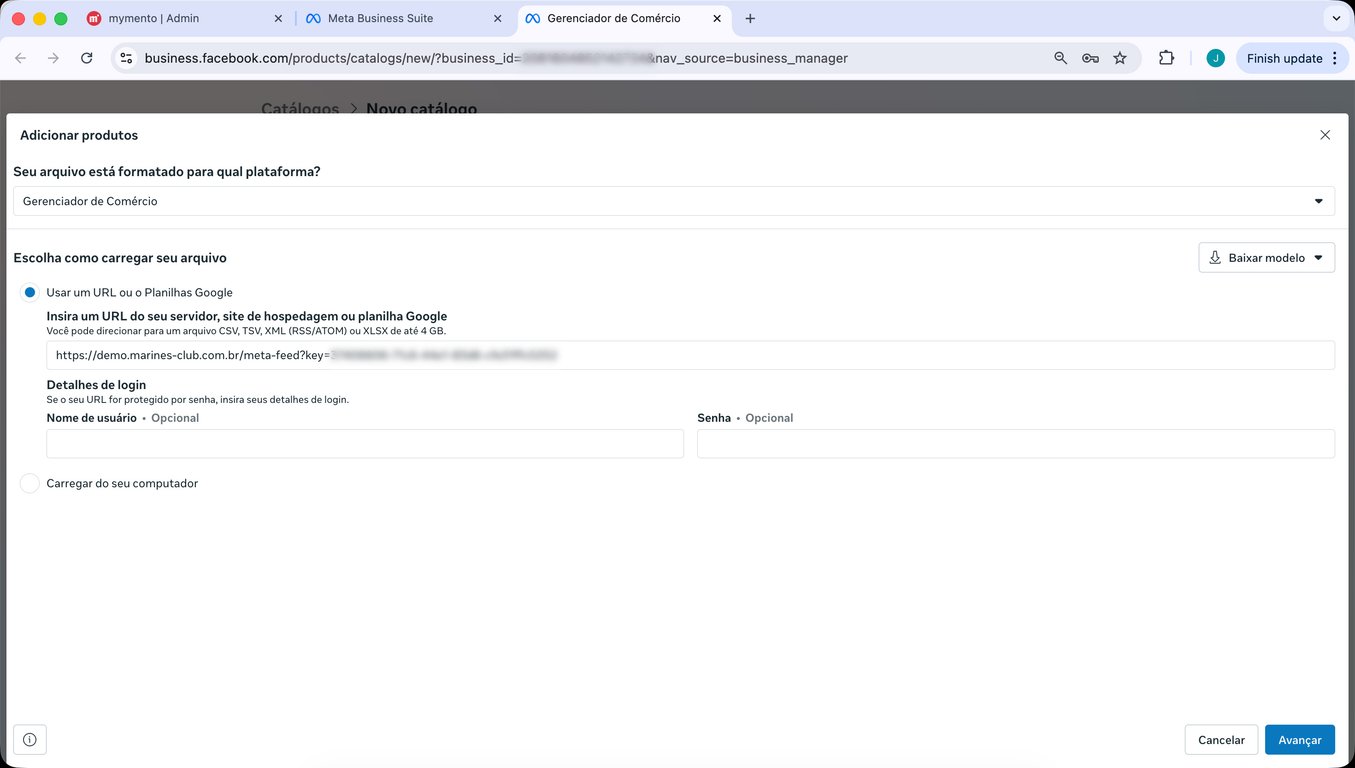
Task: Open a new browser tab
Action: click(750, 18)
